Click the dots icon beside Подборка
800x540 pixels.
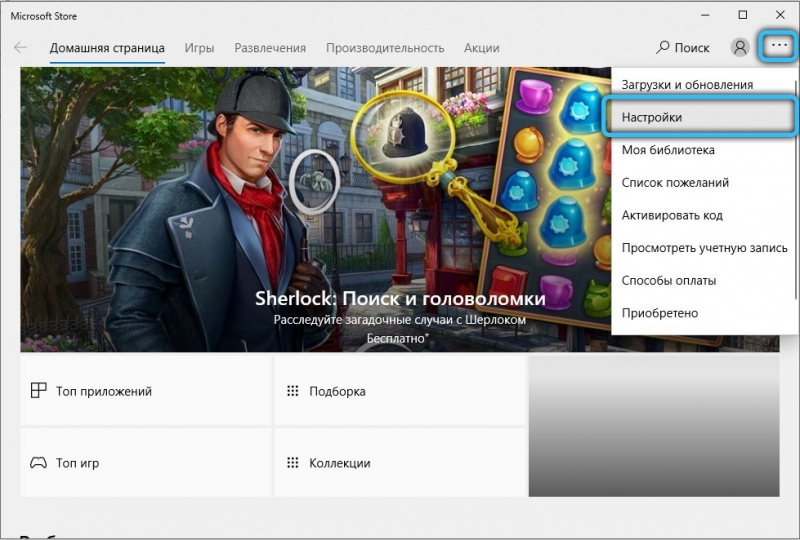pyautogui.click(x=293, y=391)
